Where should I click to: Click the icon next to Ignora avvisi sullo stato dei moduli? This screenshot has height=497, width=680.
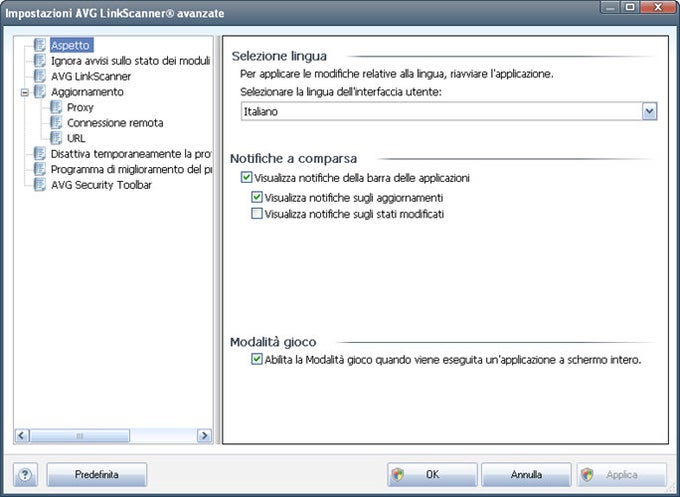click(x=39, y=61)
